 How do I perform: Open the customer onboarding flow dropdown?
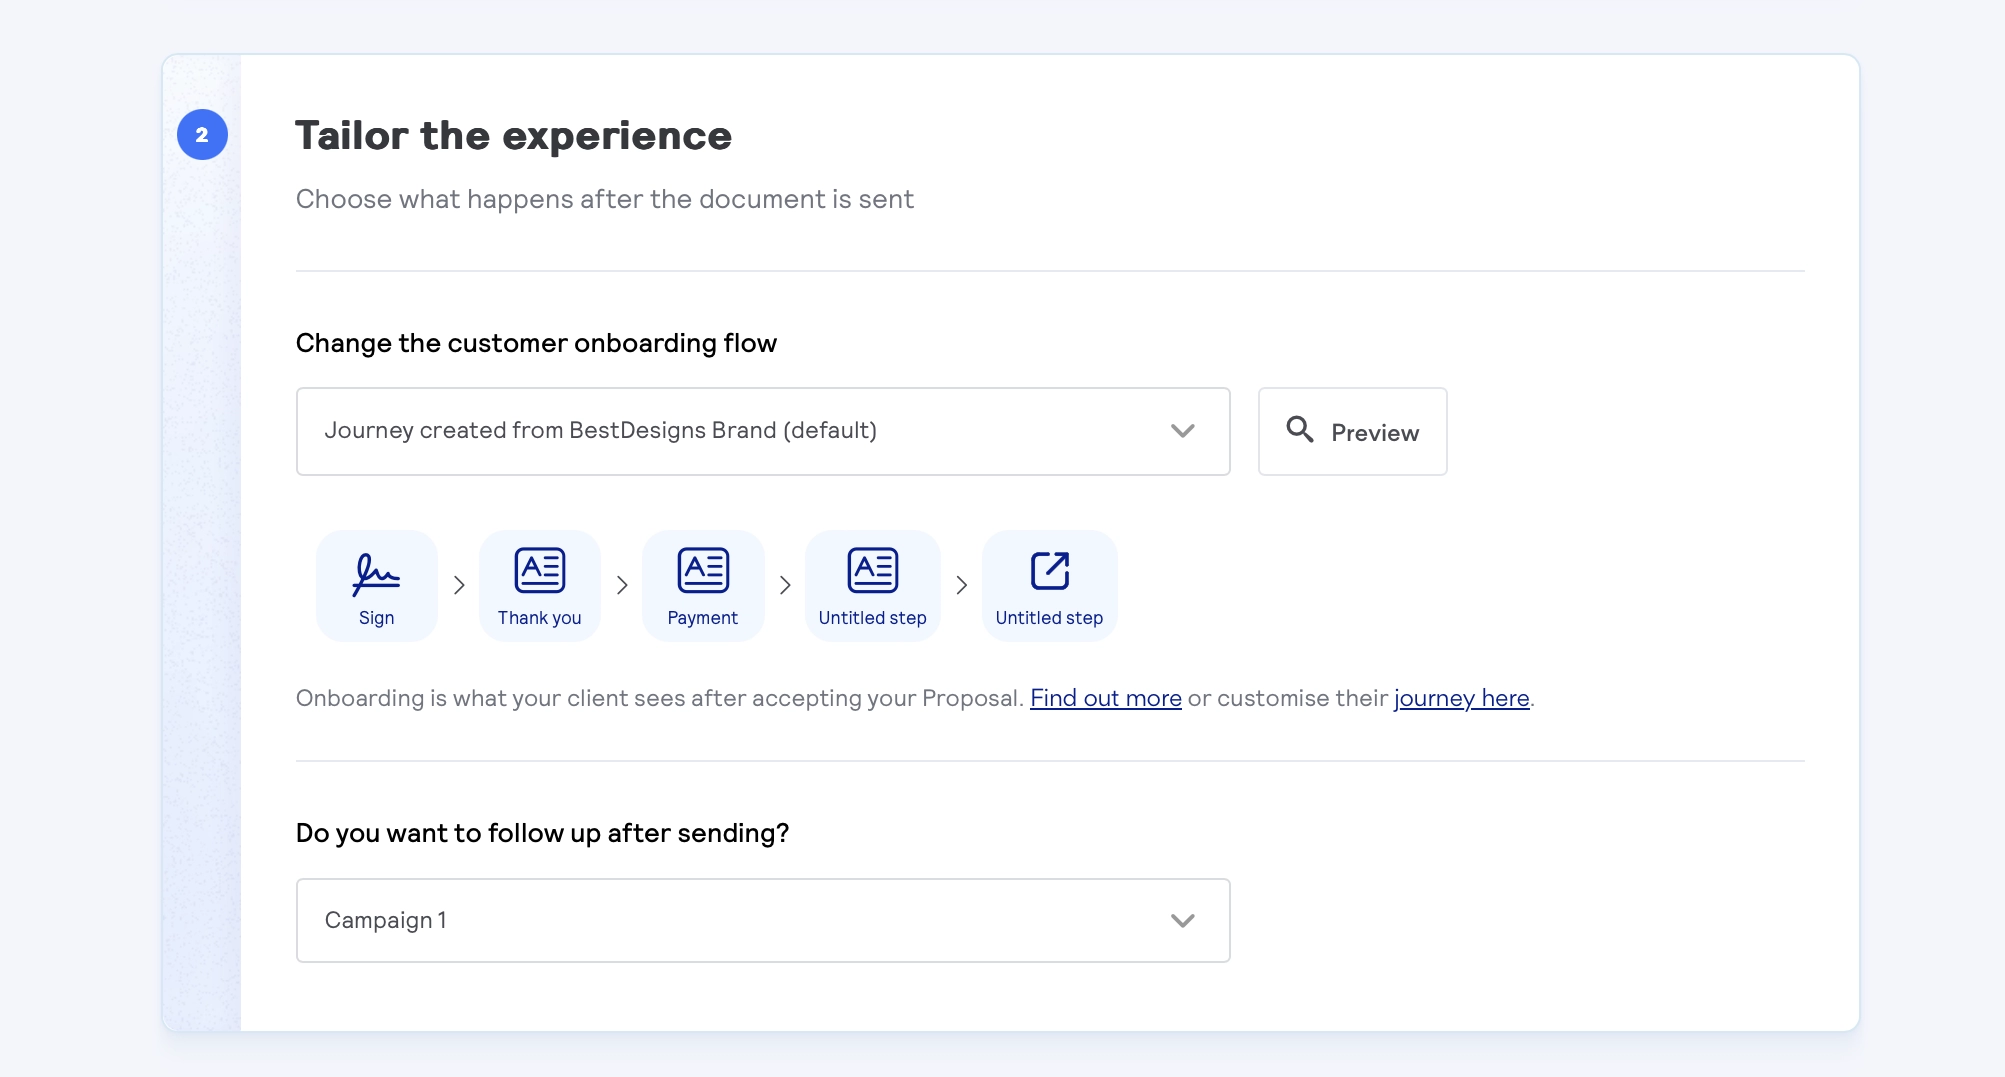point(762,431)
